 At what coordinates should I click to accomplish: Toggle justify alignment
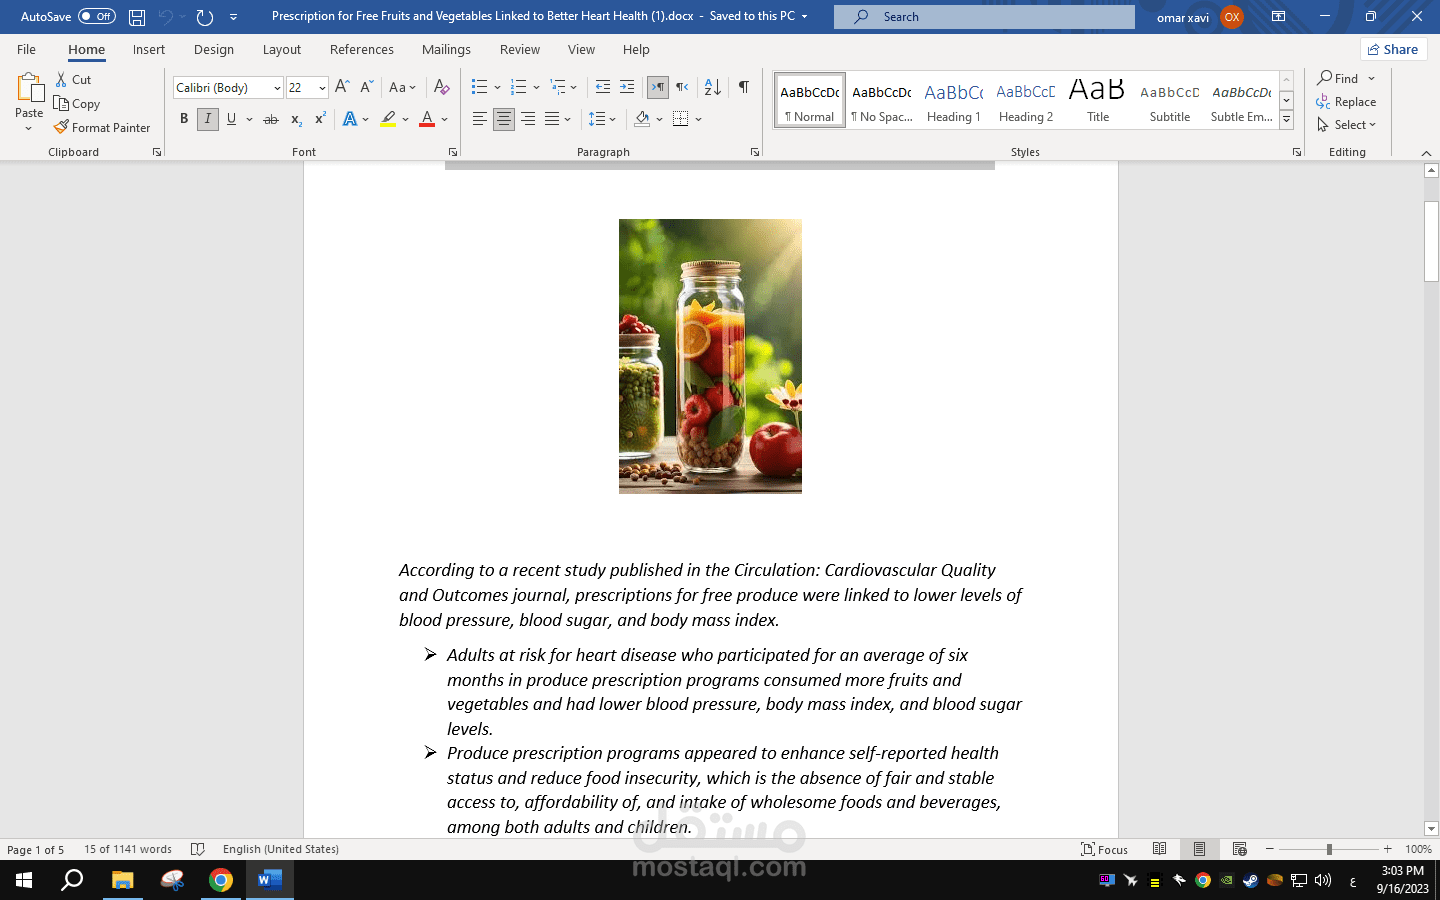pos(552,119)
